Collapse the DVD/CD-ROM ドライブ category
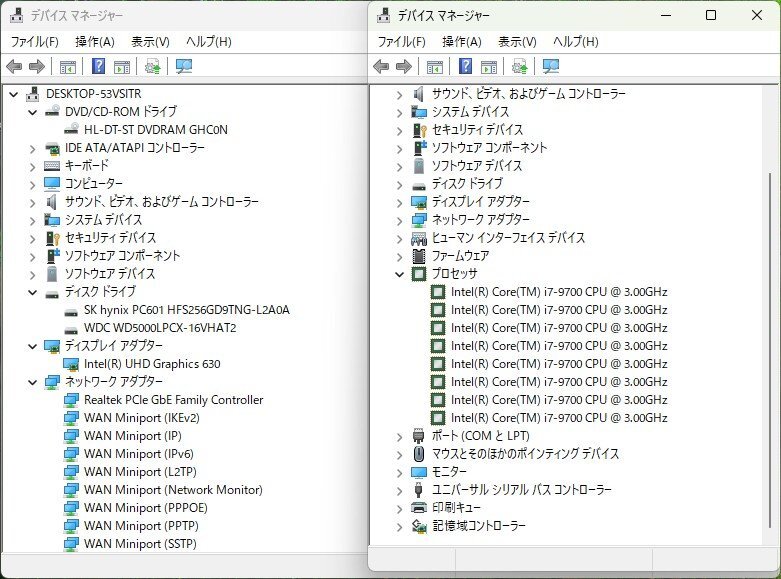 pyautogui.click(x=32, y=112)
